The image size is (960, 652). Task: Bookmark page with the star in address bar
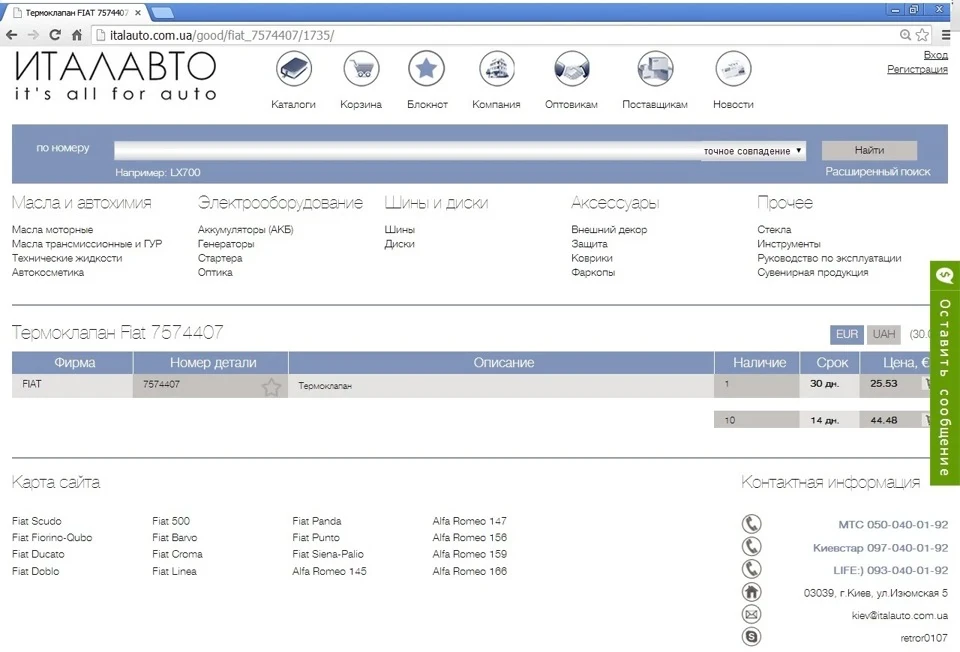click(922, 35)
